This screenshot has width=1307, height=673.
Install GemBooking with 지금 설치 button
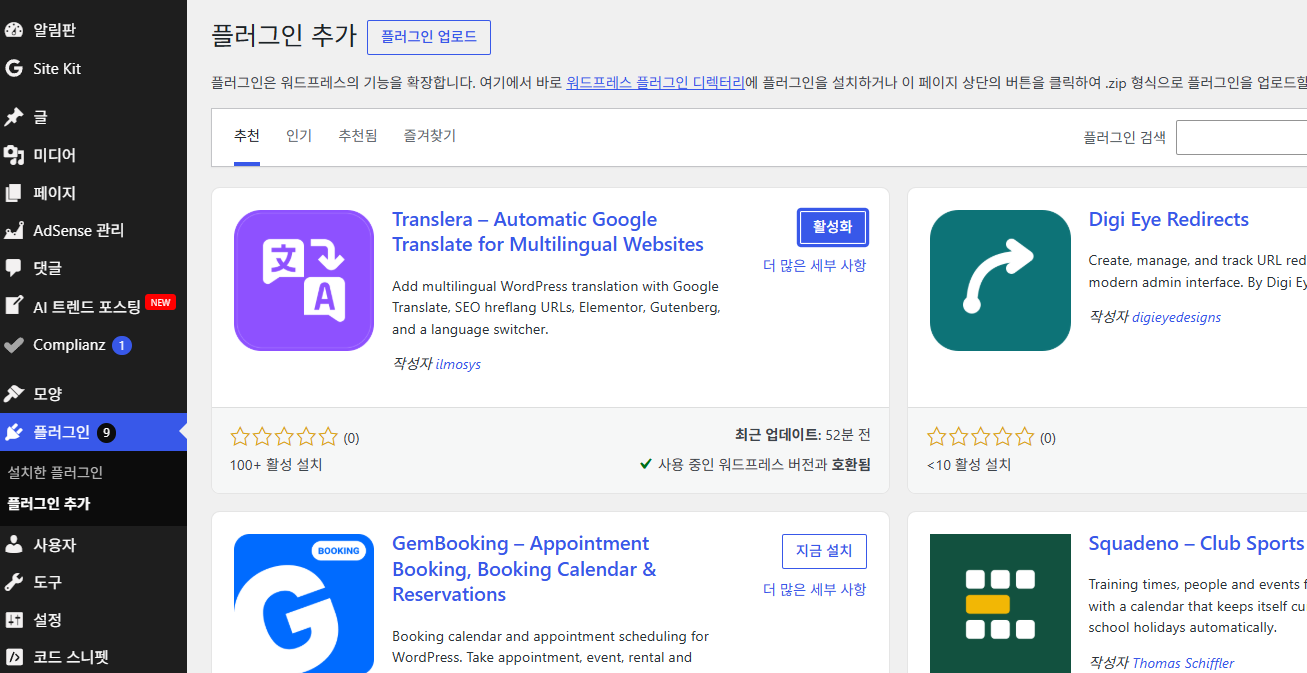824,551
